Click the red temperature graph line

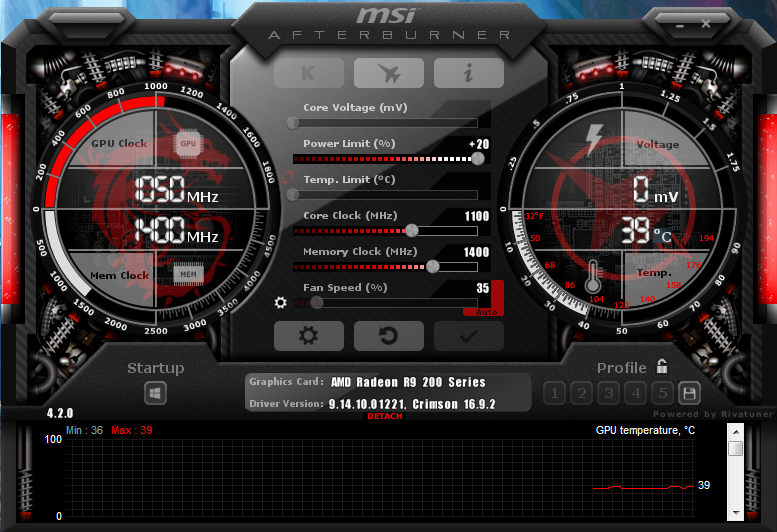pyautogui.click(x=643, y=487)
